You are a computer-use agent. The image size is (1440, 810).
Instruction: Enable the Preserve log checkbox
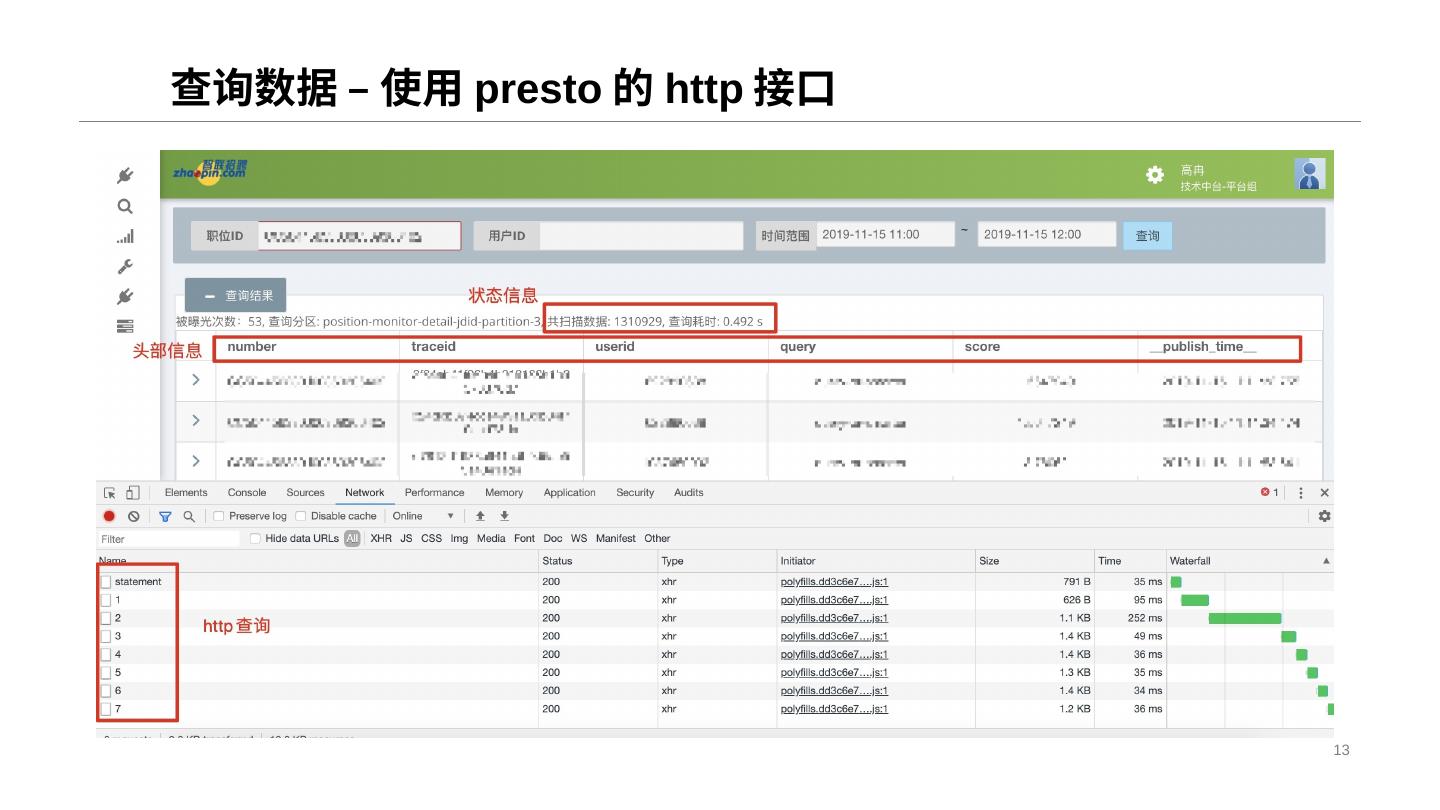tap(219, 517)
